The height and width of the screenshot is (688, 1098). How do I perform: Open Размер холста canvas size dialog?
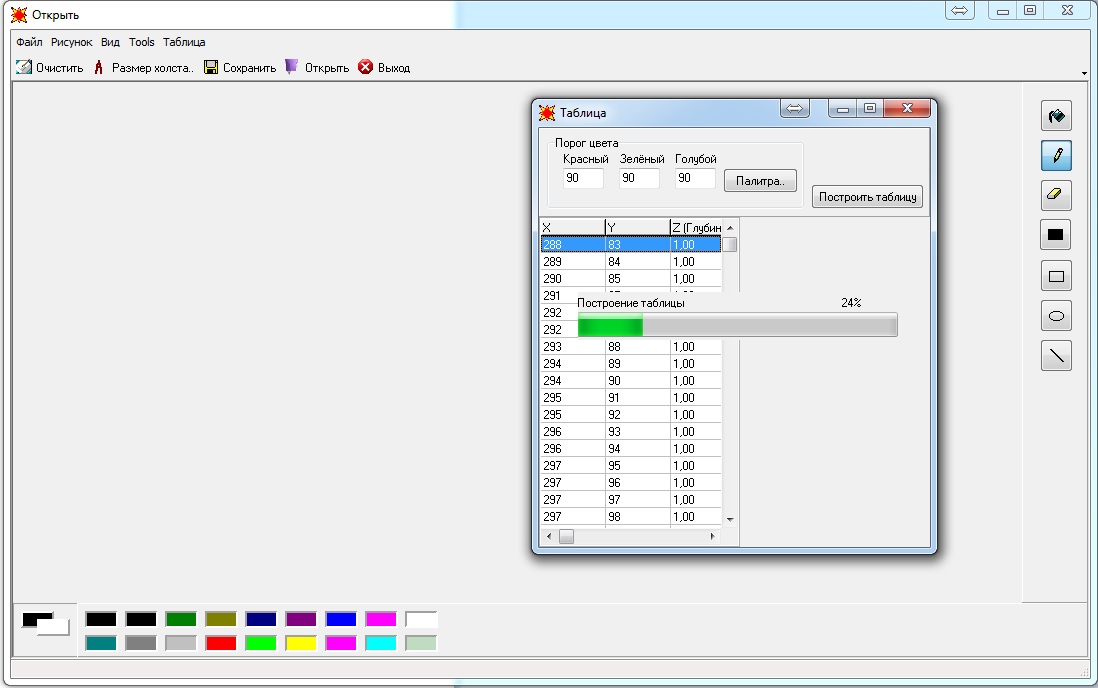pyautogui.click(x=144, y=68)
